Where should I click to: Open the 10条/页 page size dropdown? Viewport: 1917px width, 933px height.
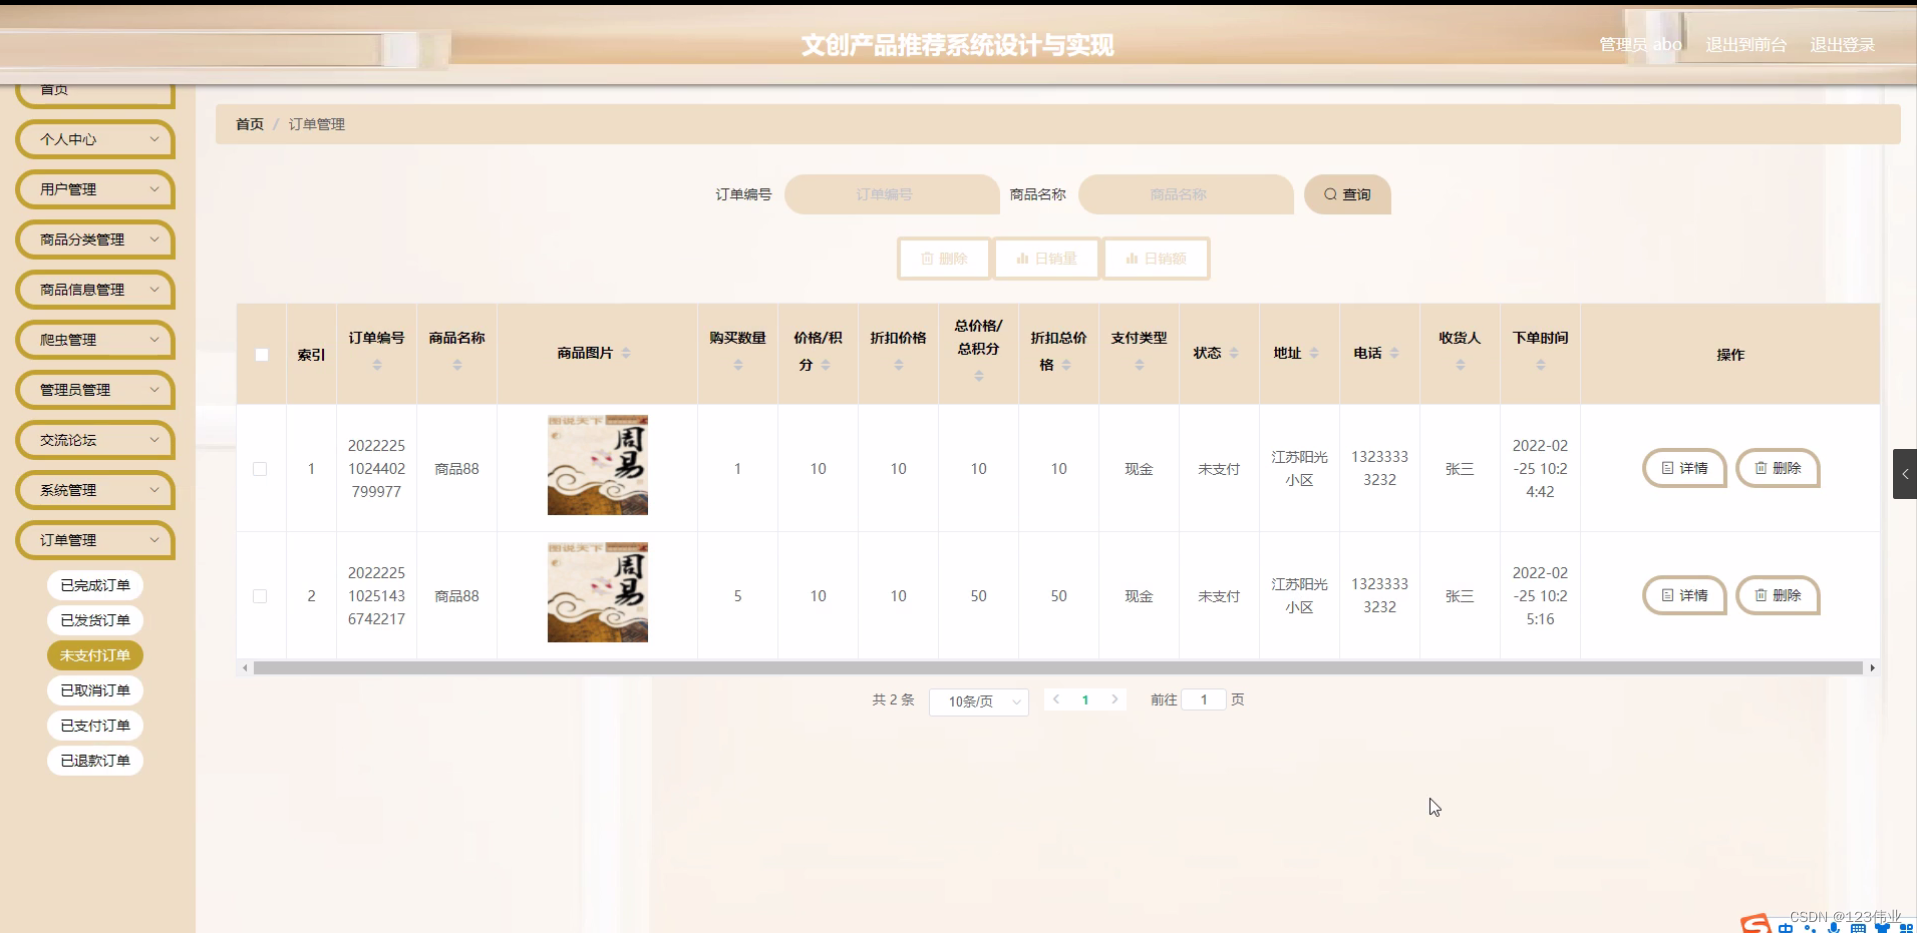click(978, 701)
